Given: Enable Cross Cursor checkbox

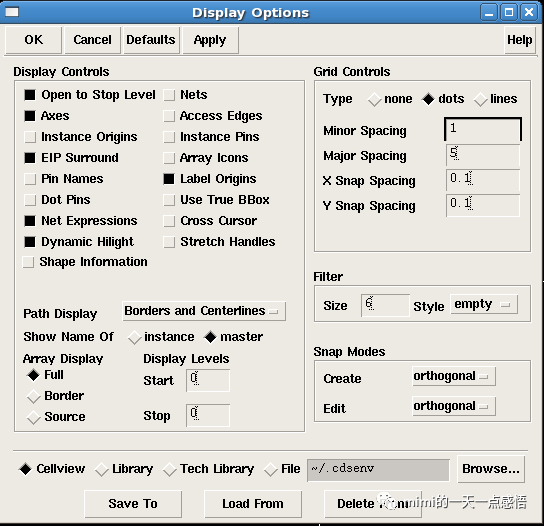Looking at the screenshot, I should tap(169, 221).
